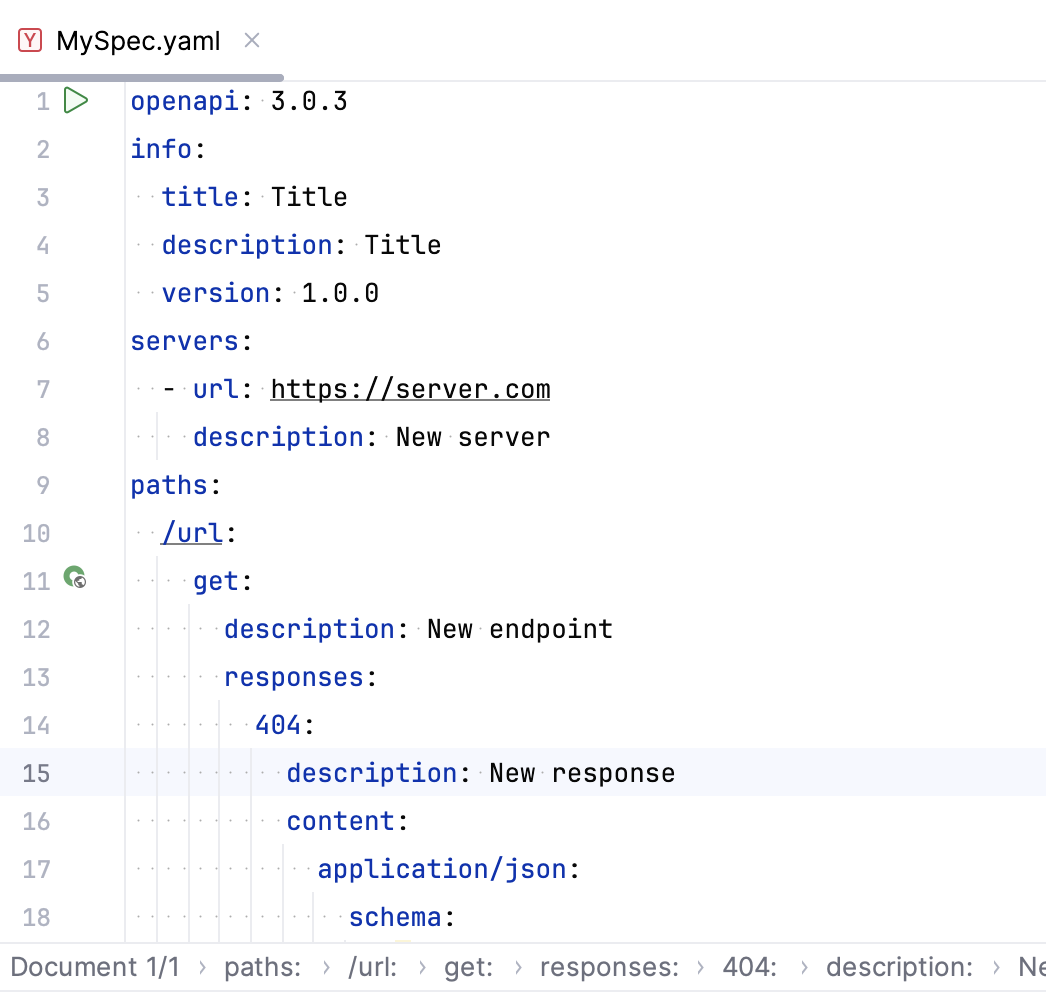Open the https://server.com server link
Image resolution: width=1046 pixels, height=992 pixels.
410,389
